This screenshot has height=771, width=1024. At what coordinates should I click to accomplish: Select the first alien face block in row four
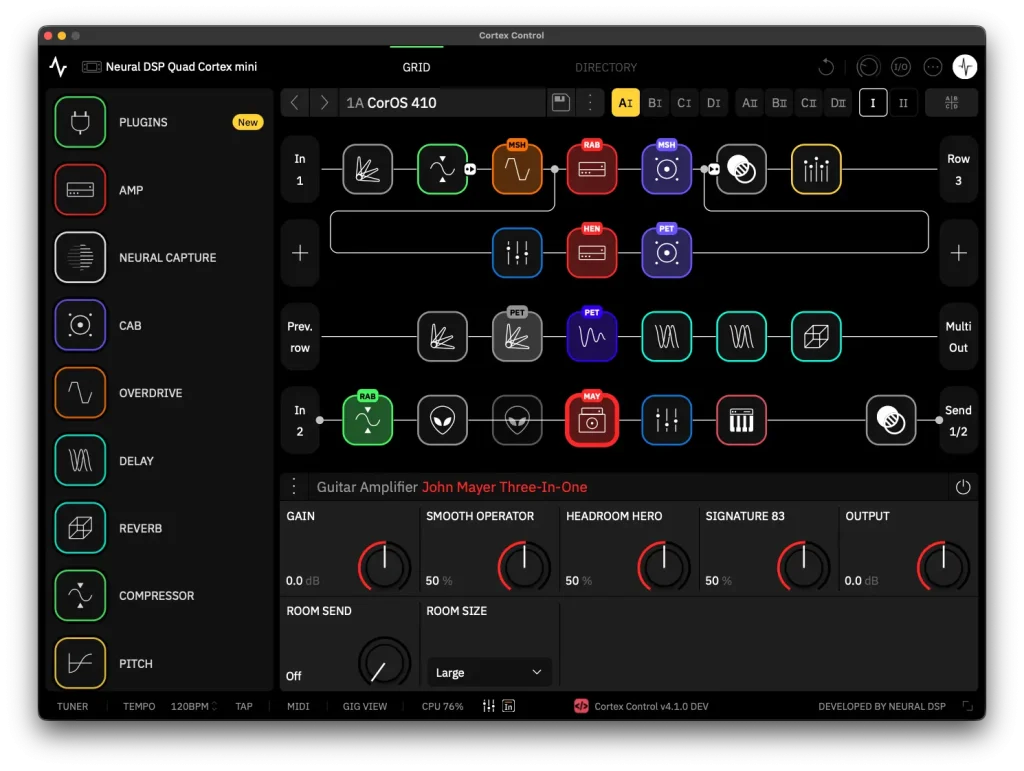coord(443,420)
